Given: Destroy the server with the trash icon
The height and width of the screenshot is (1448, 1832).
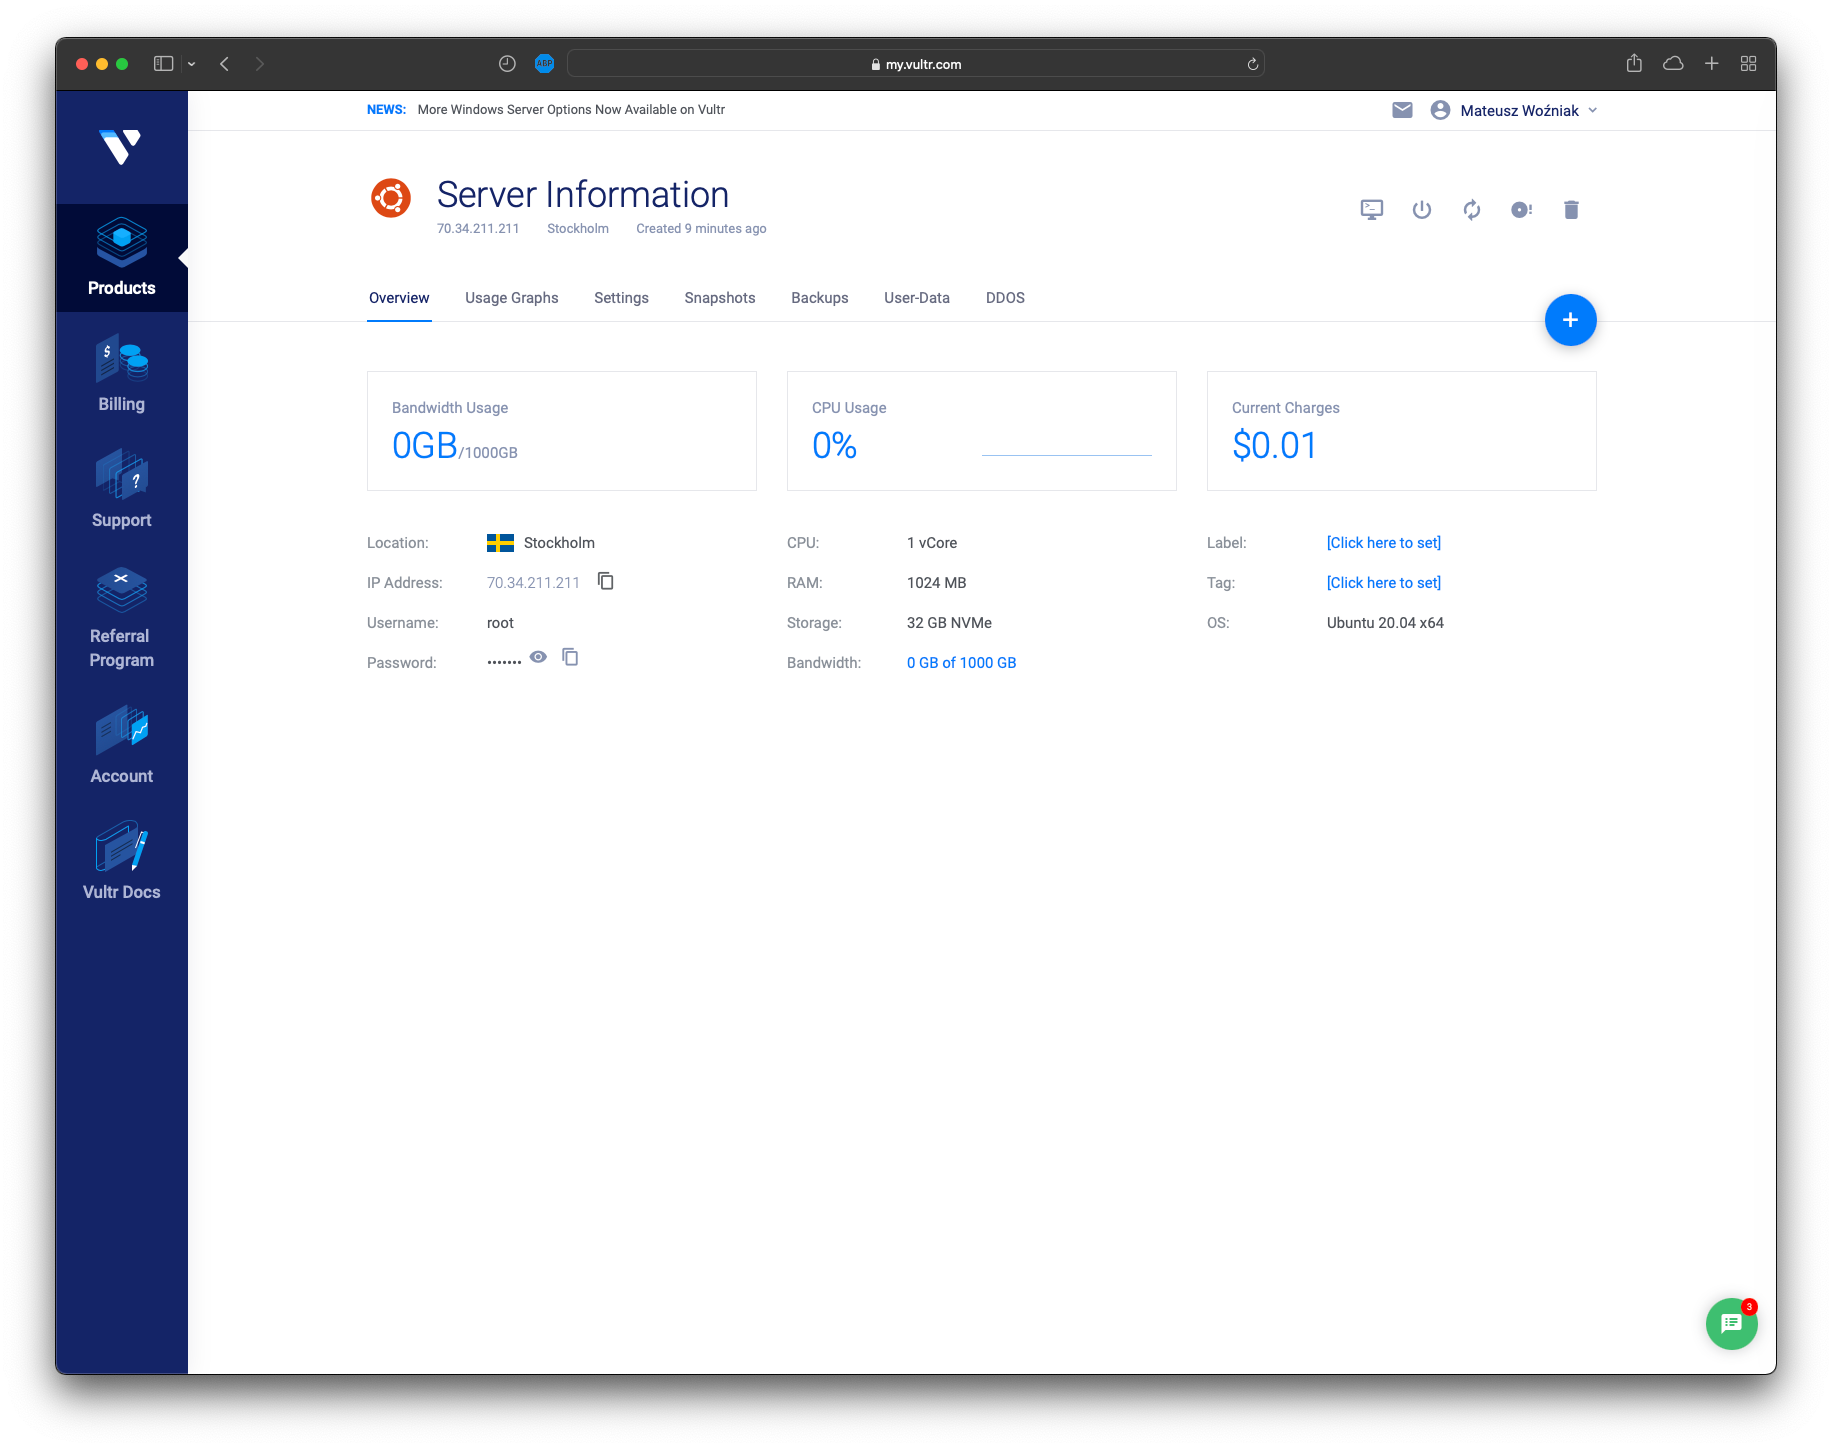Looking at the screenshot, I should point(1571,210).
